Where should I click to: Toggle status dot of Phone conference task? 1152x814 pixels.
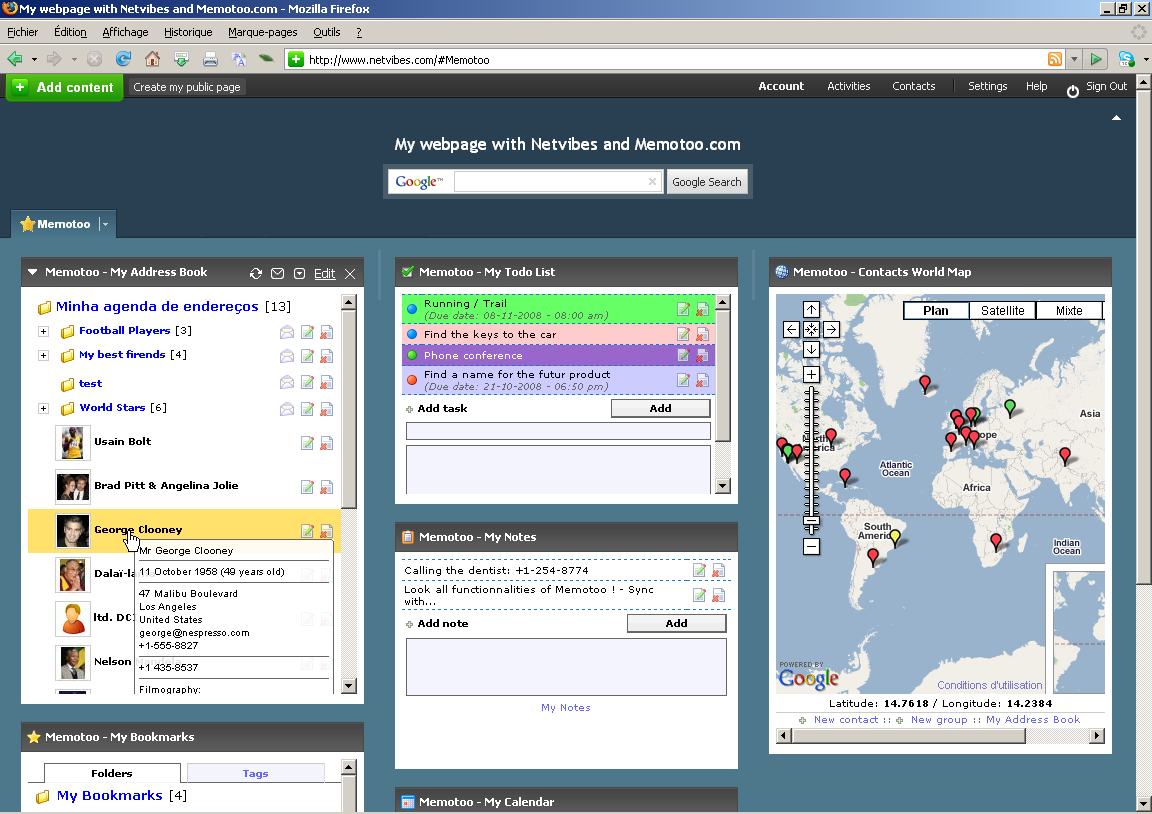[x=412, y=355]
